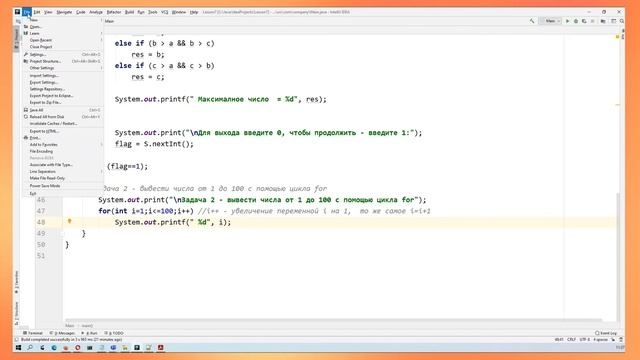The height and width of the screenshot is (360, 640).
Task: Click Save All in File menu
Action: pos(63,110)
